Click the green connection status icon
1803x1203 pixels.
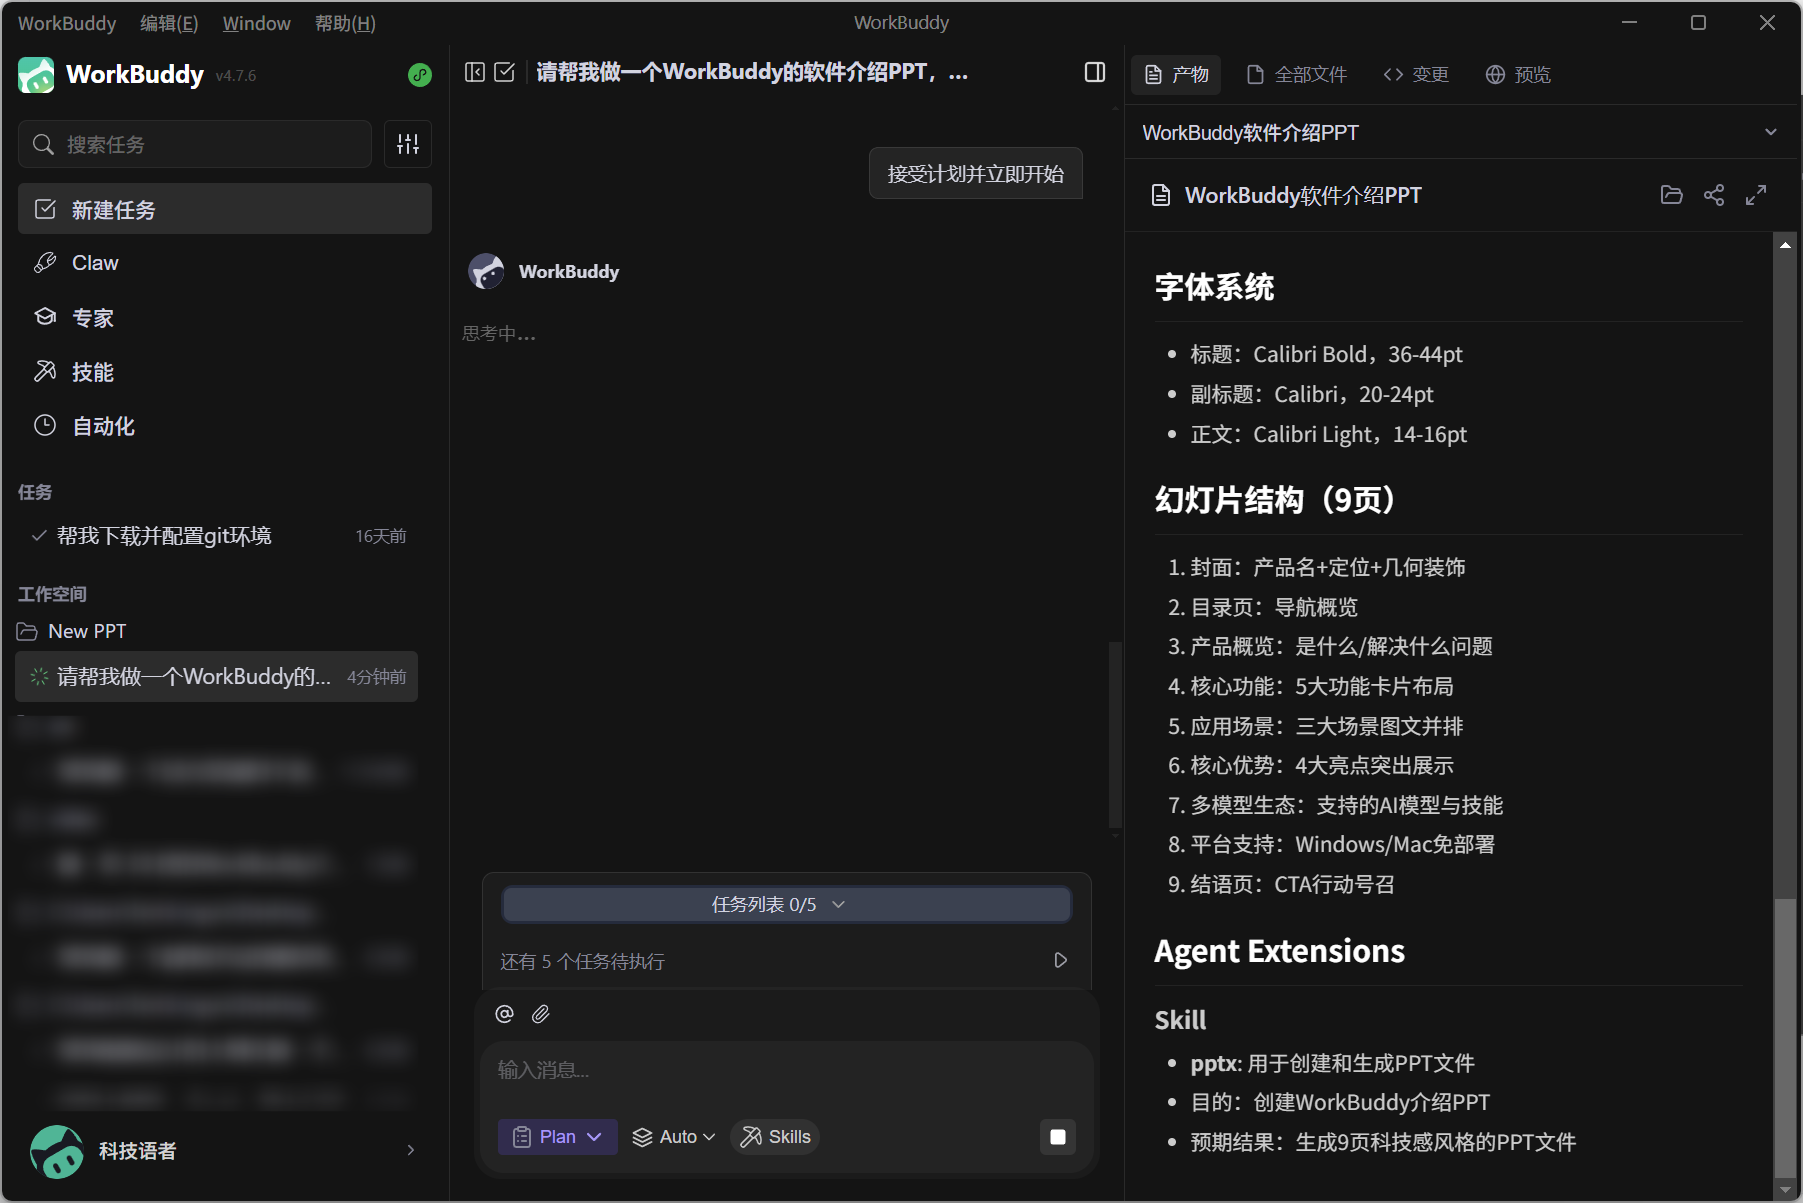420,75
